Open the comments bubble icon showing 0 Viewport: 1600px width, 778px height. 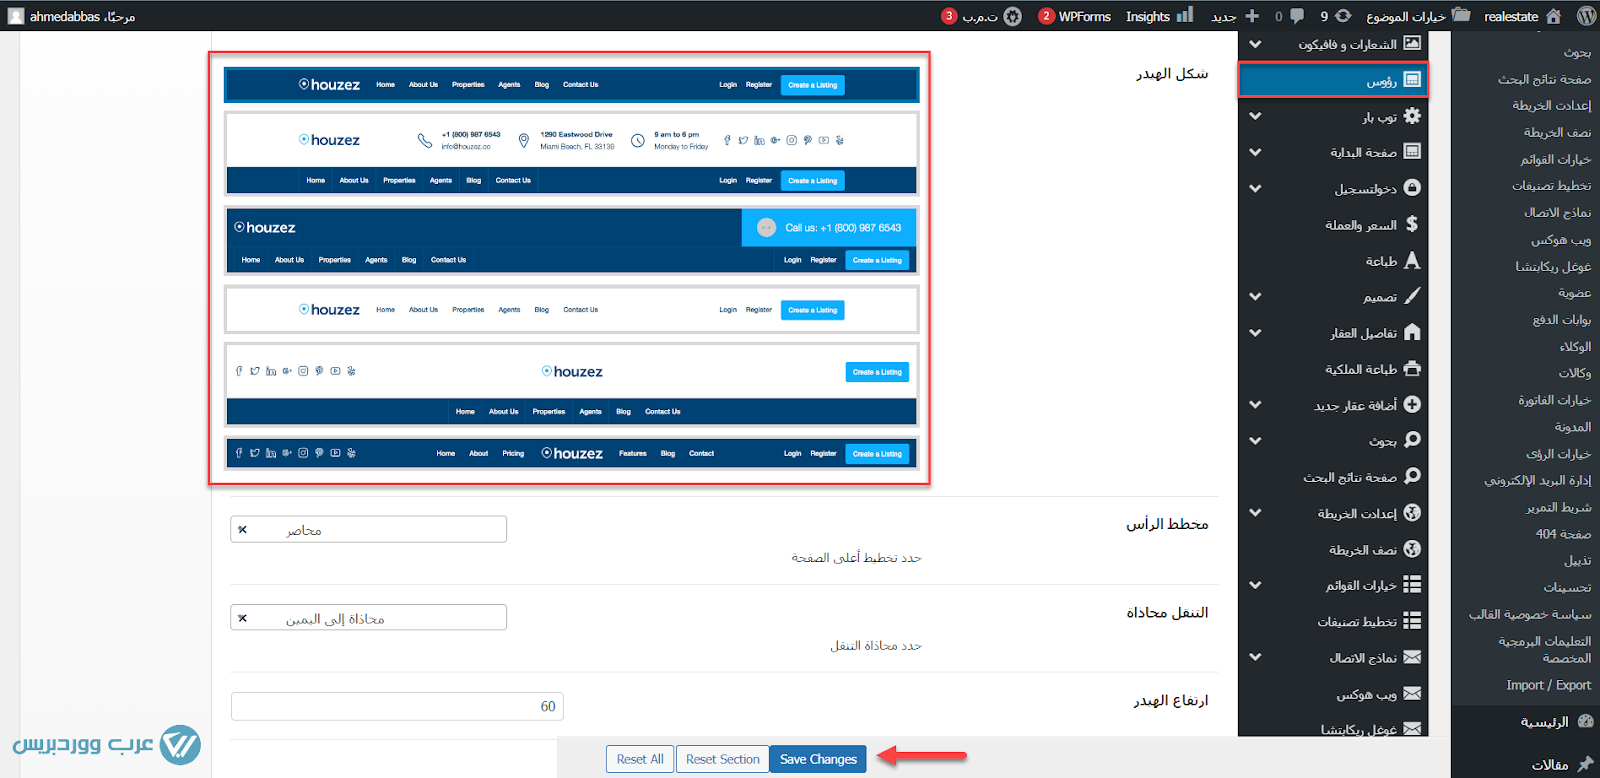click(x=1297, y=16)
